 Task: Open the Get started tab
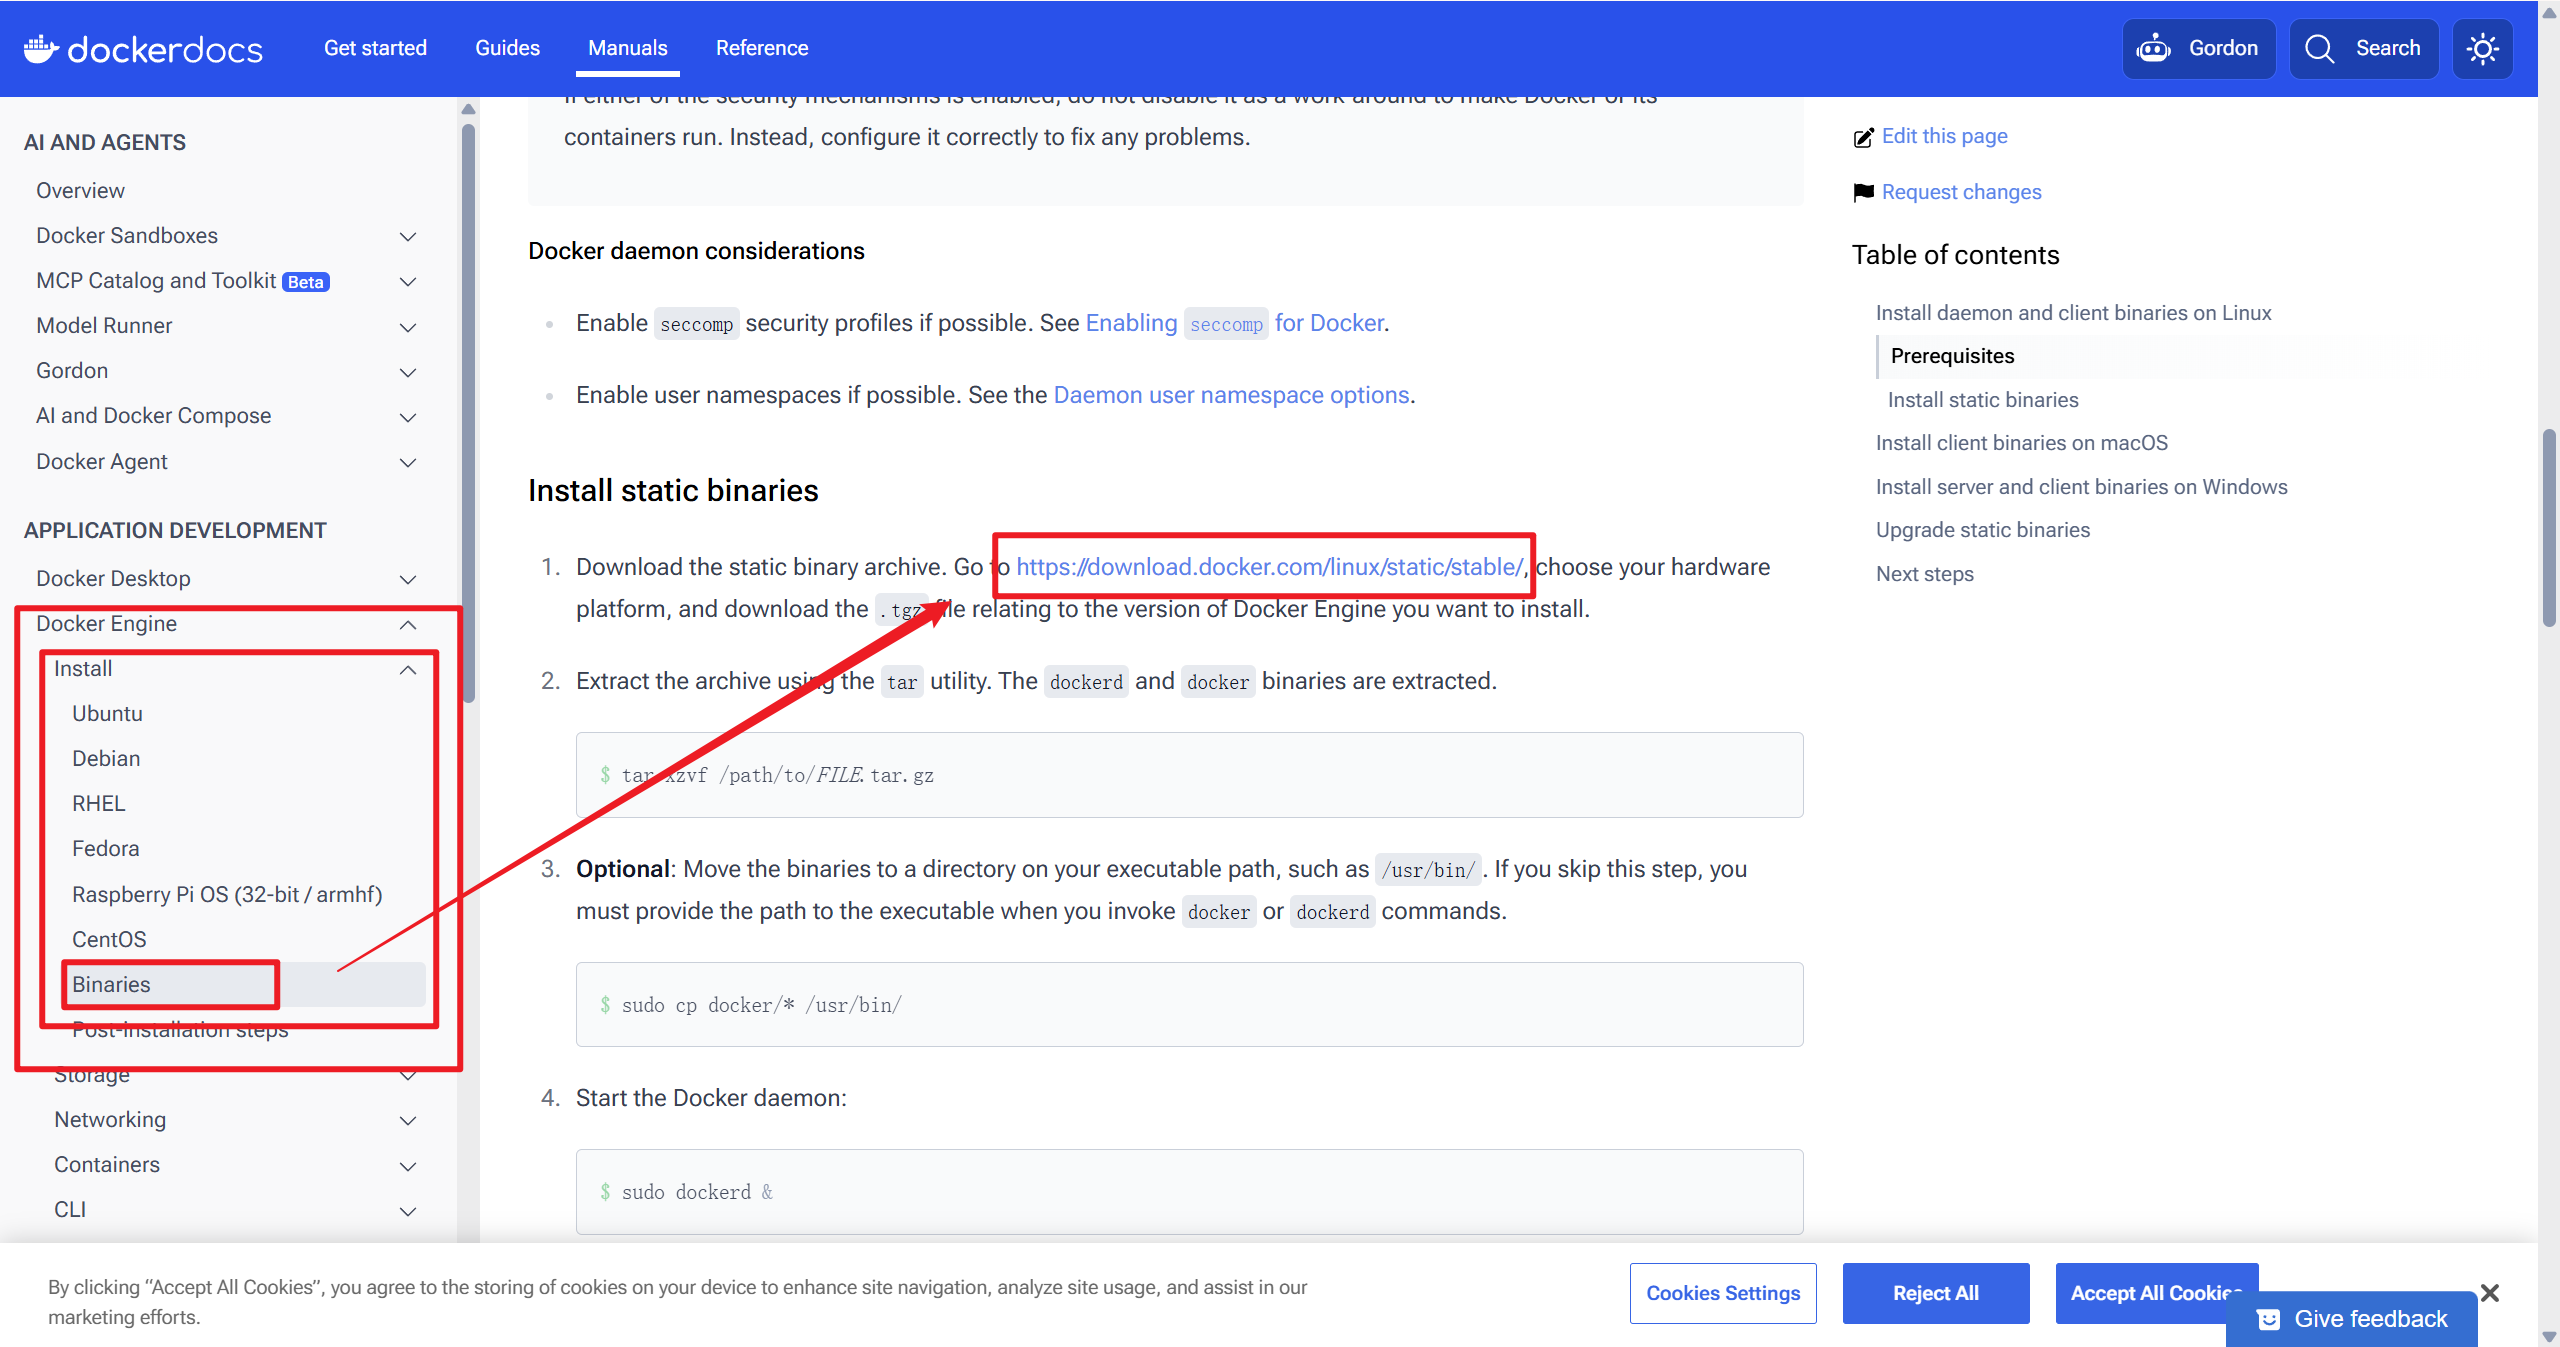tap(375, 48)
